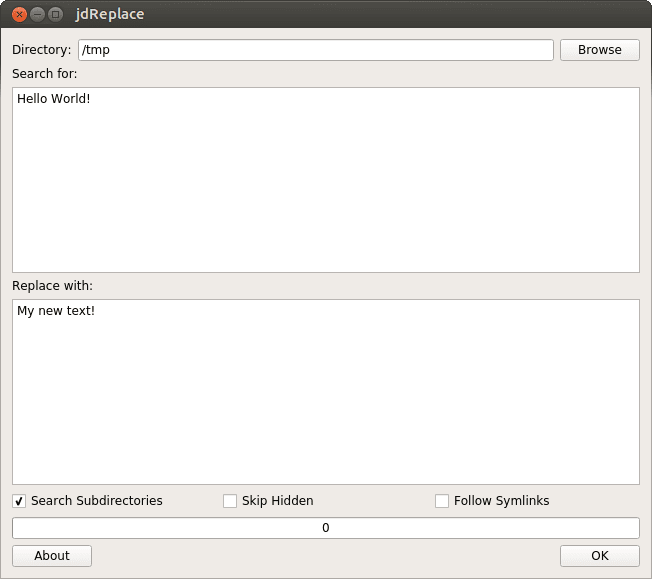Click the 'Replace with:' label
Screen dimensions: 652x579
(52, 286)
